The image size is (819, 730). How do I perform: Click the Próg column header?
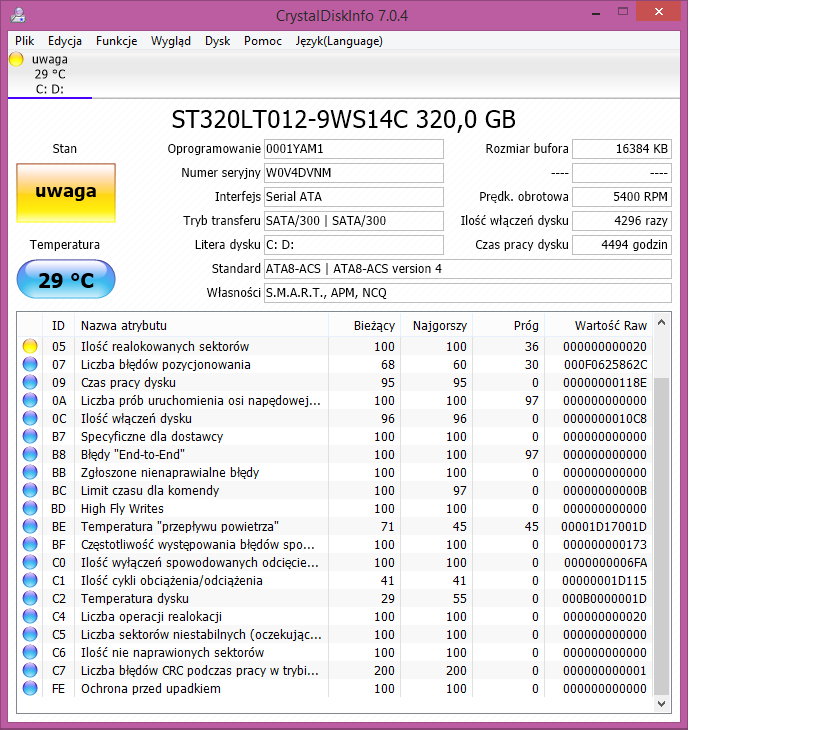509,326
